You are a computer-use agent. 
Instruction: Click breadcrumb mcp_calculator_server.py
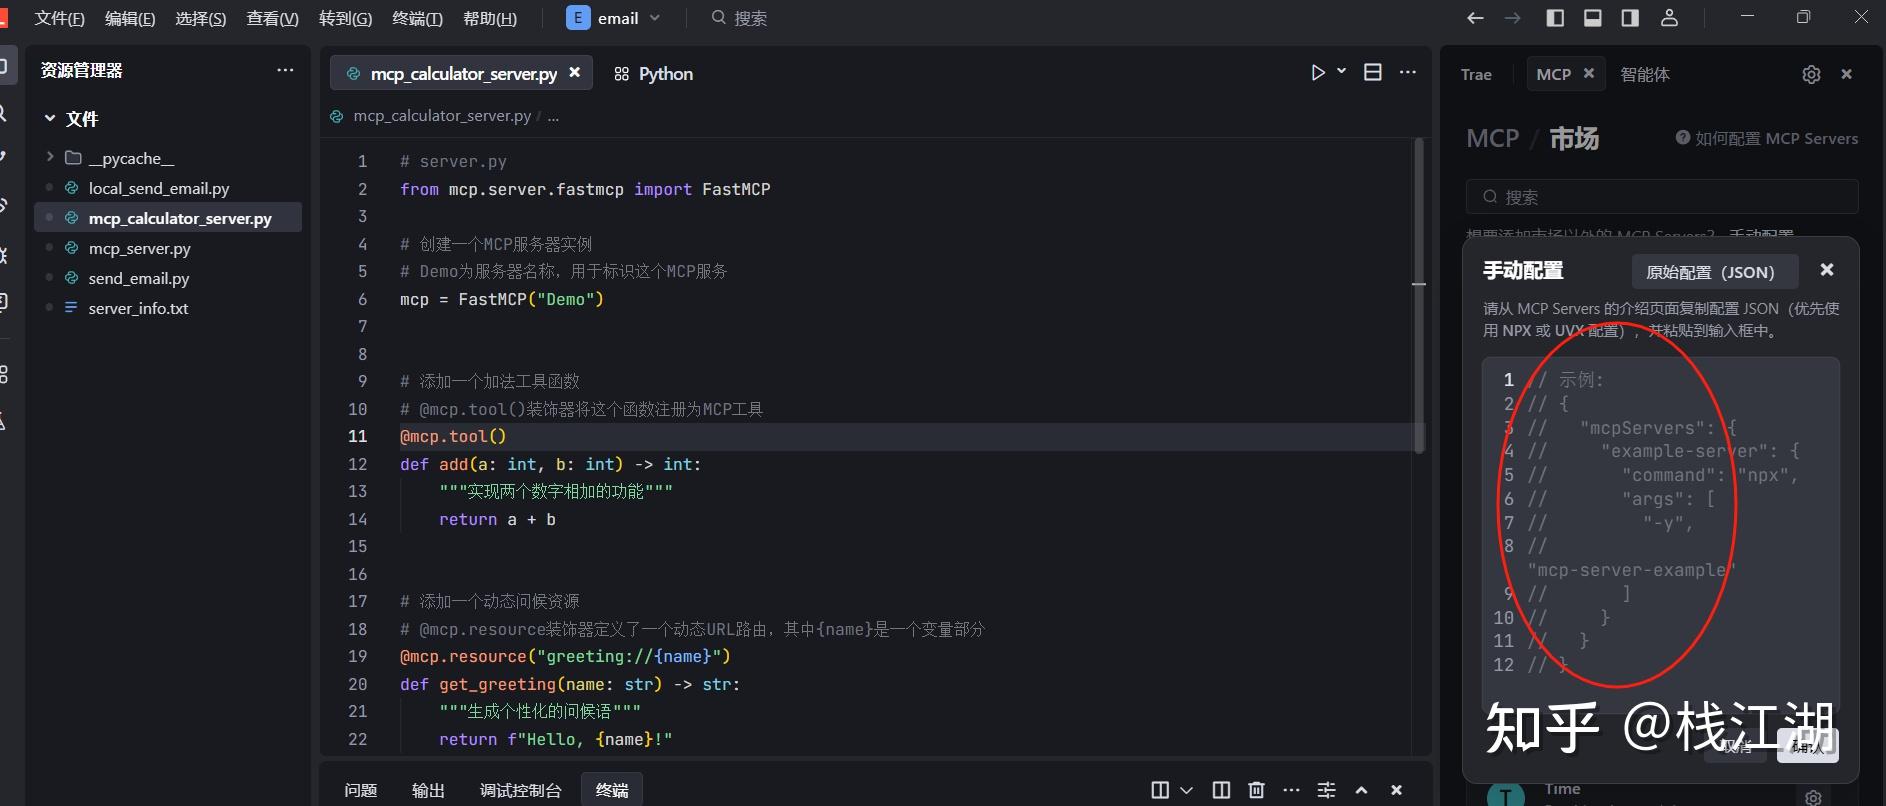pyautogui.click(x=442, y=116)
